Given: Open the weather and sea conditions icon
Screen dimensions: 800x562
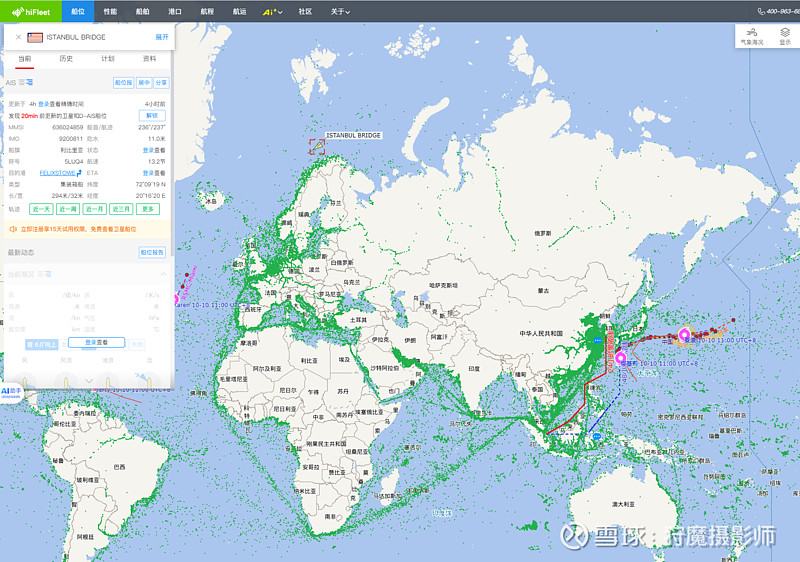Looking at the screenshot, I should pyautogui.click(x=752, y=36).
